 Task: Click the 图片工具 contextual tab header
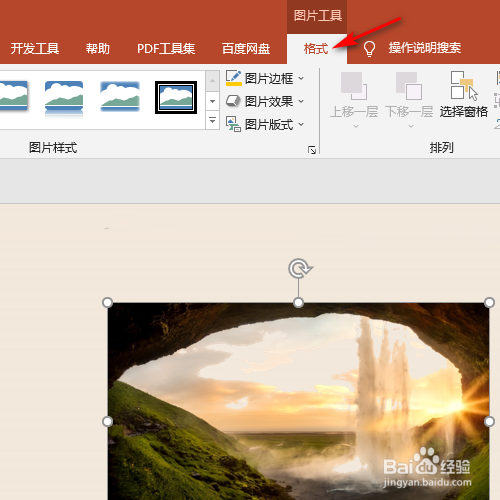[317, 16]
